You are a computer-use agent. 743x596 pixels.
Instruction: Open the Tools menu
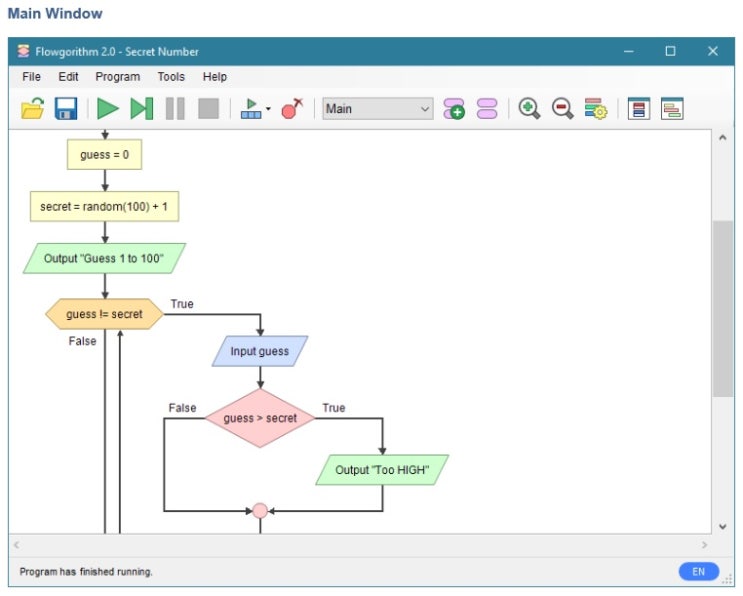pos(171,77)
